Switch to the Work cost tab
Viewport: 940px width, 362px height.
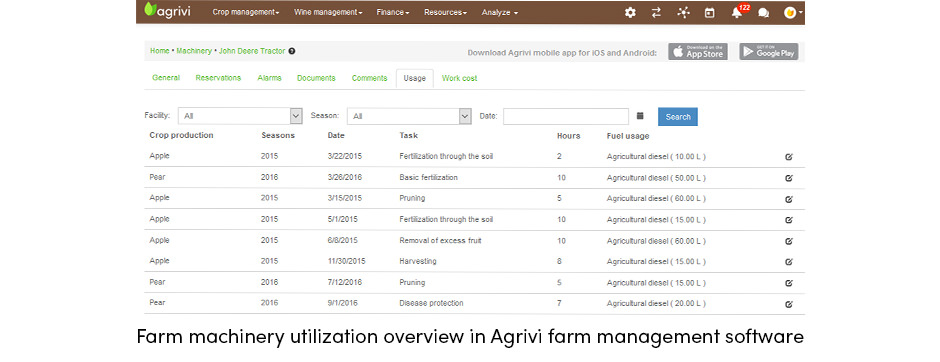459,78
